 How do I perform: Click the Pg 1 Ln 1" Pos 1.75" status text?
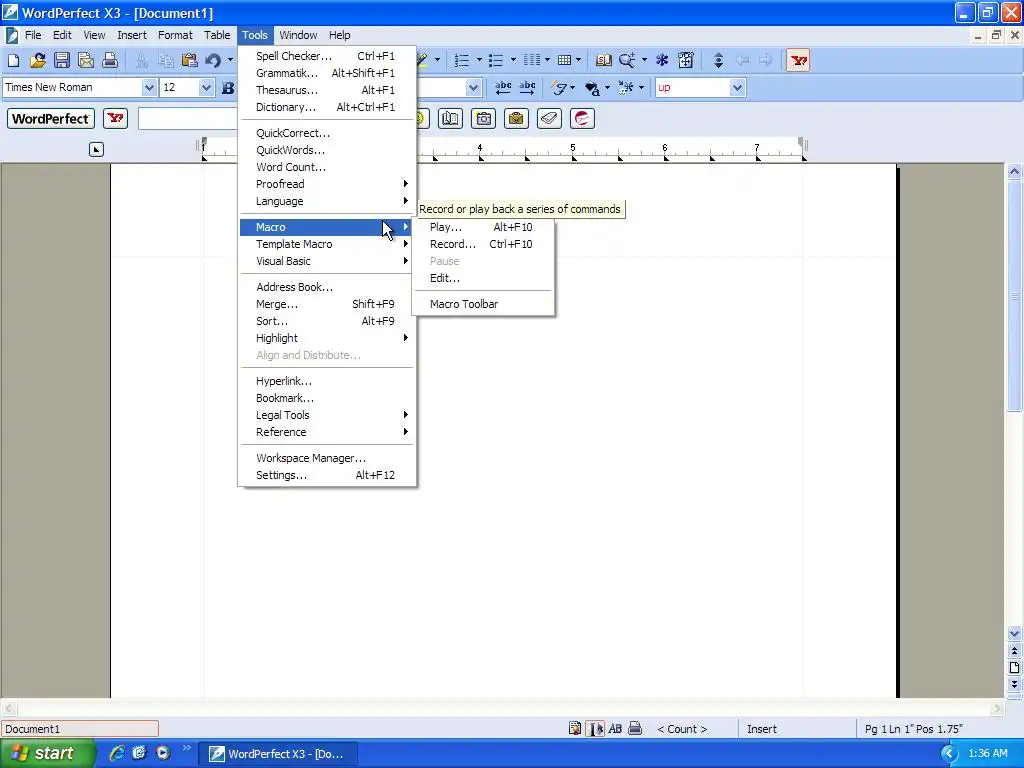(914, 729)
